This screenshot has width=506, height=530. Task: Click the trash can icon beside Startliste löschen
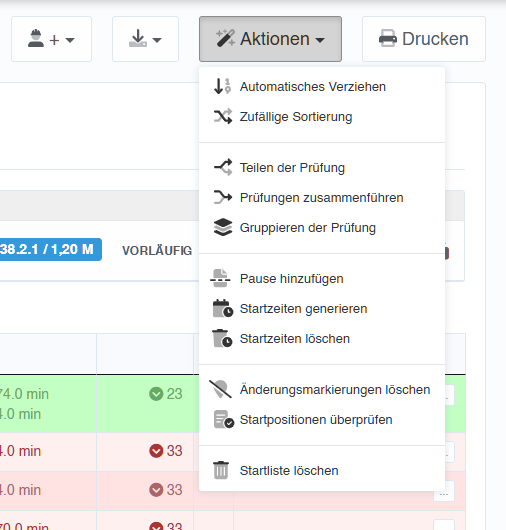(x=221, y=470)
